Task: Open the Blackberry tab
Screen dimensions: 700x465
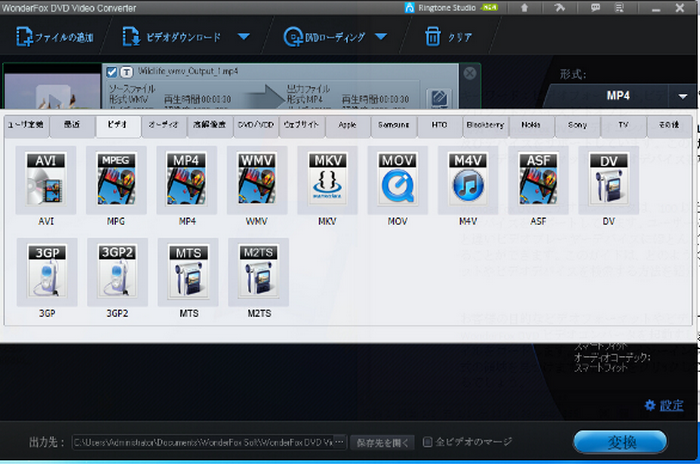Action: point(486,125)
